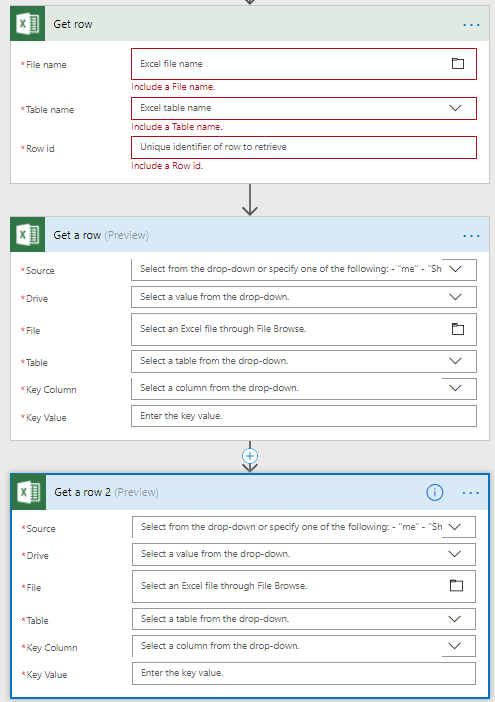495x702 pixels.
Task: Expand the Key Column dropdown in Get a row
Action: 455,388
